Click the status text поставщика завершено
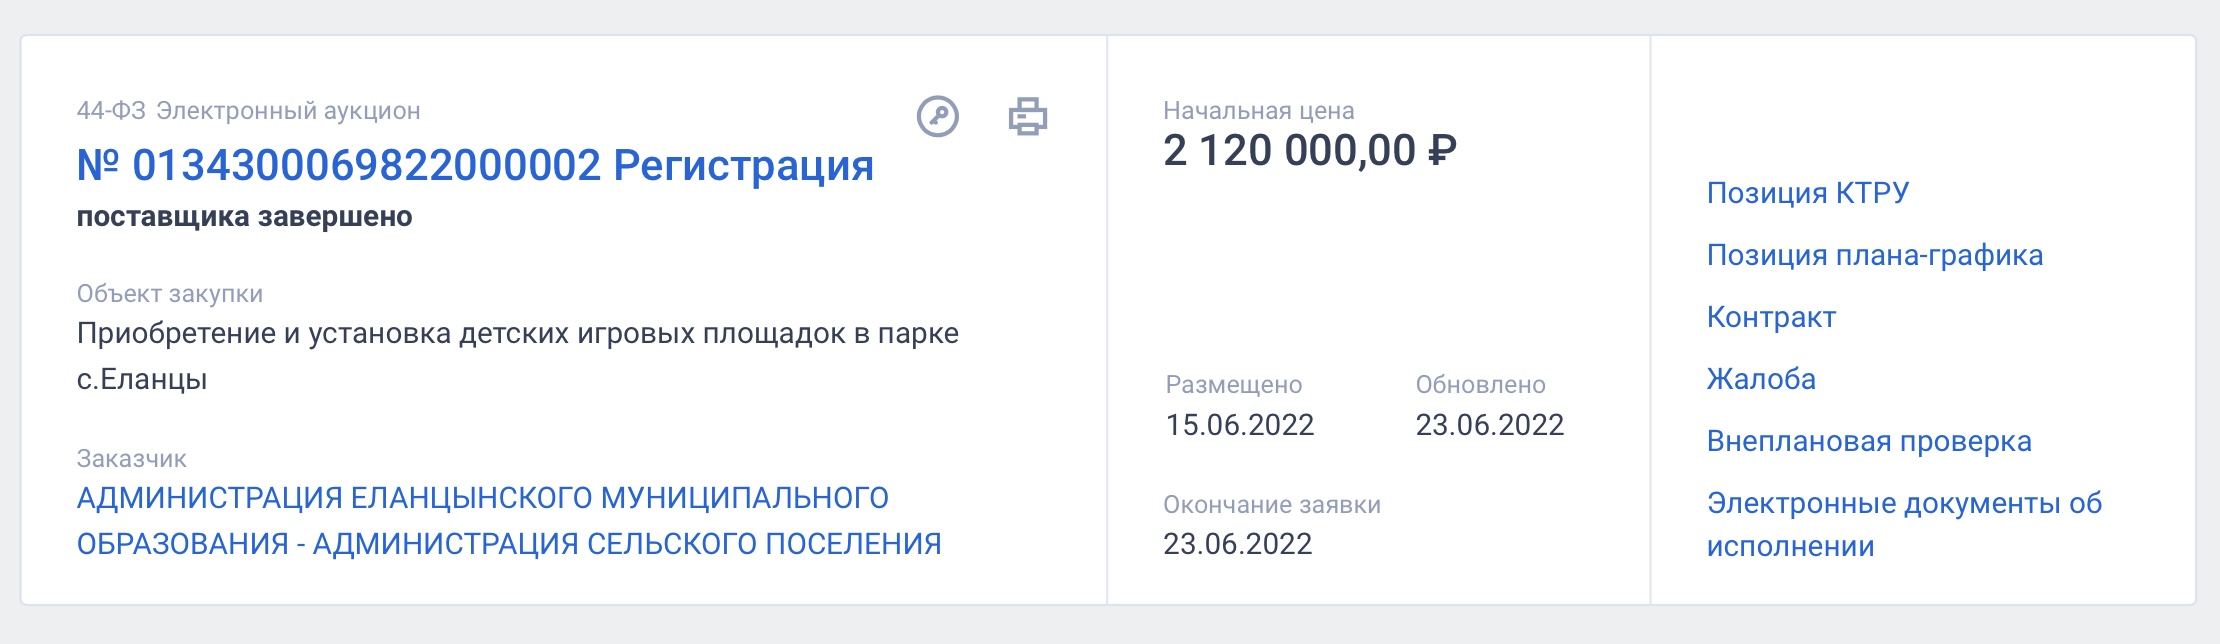Image resolution: width=2220 pixels, height=644 pixels. [245, 217]
